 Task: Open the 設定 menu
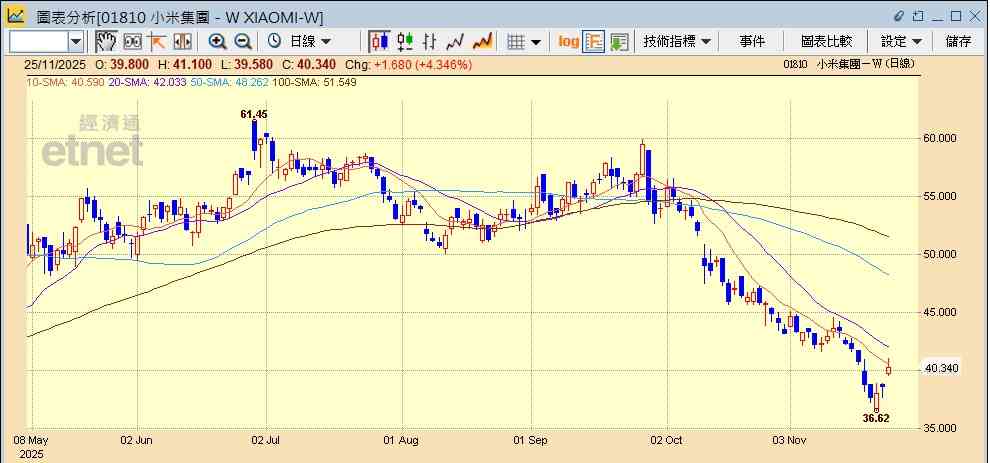(901, 41)
